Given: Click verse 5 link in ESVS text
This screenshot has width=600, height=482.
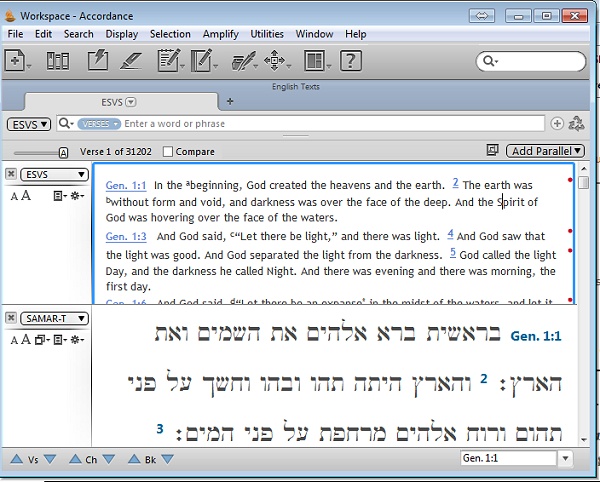Looking at the screenshot, I should pos(453,252).
